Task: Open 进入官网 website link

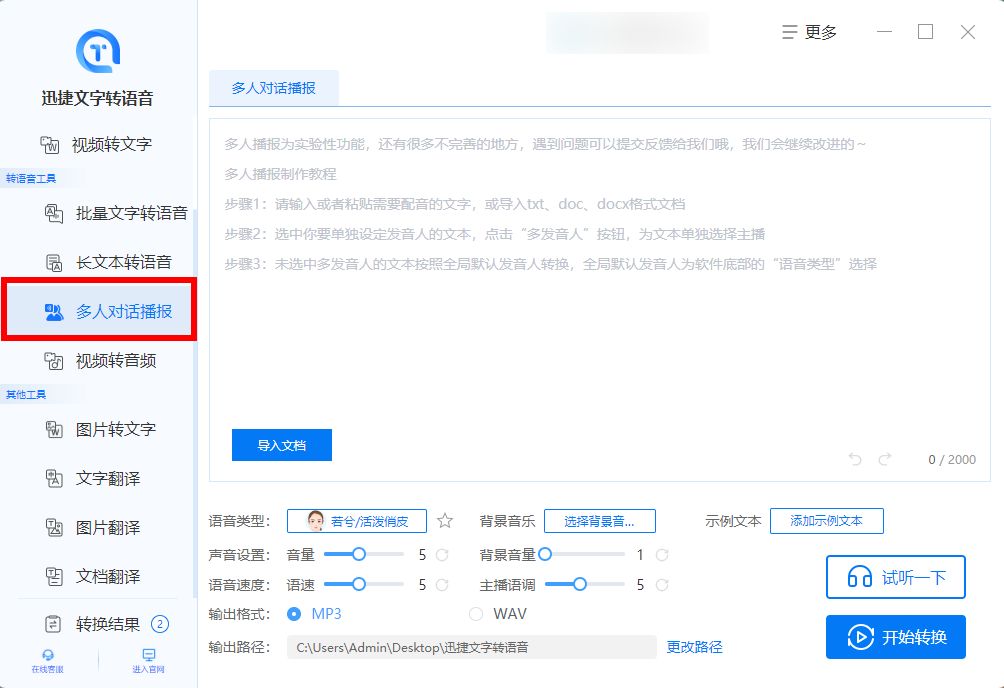Action: (x=149, y=661)
